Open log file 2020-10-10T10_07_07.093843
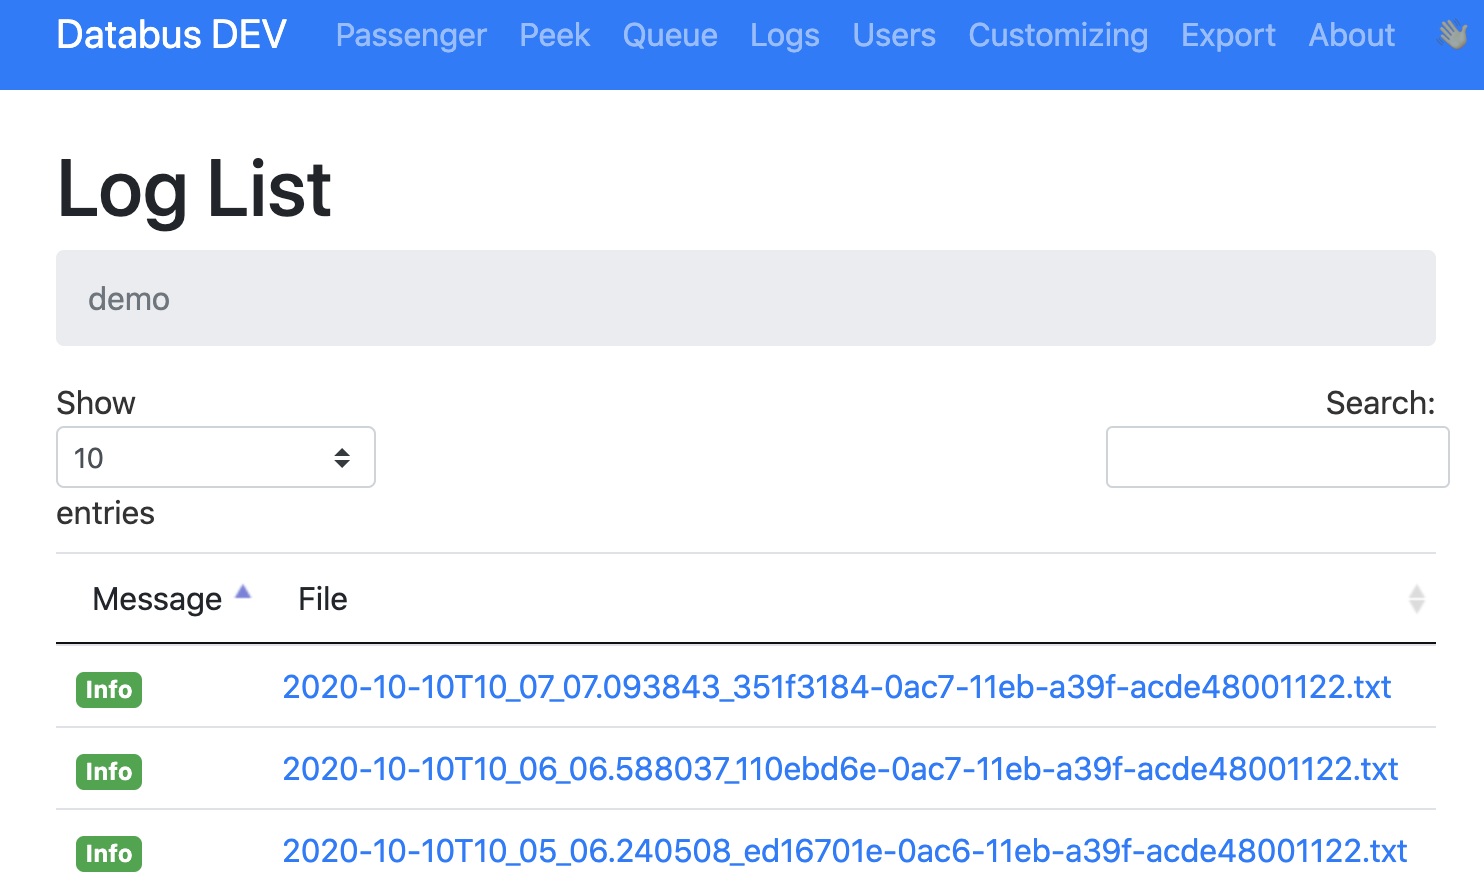Screen dimensions: 1484x890 click(x=837, y=687)
